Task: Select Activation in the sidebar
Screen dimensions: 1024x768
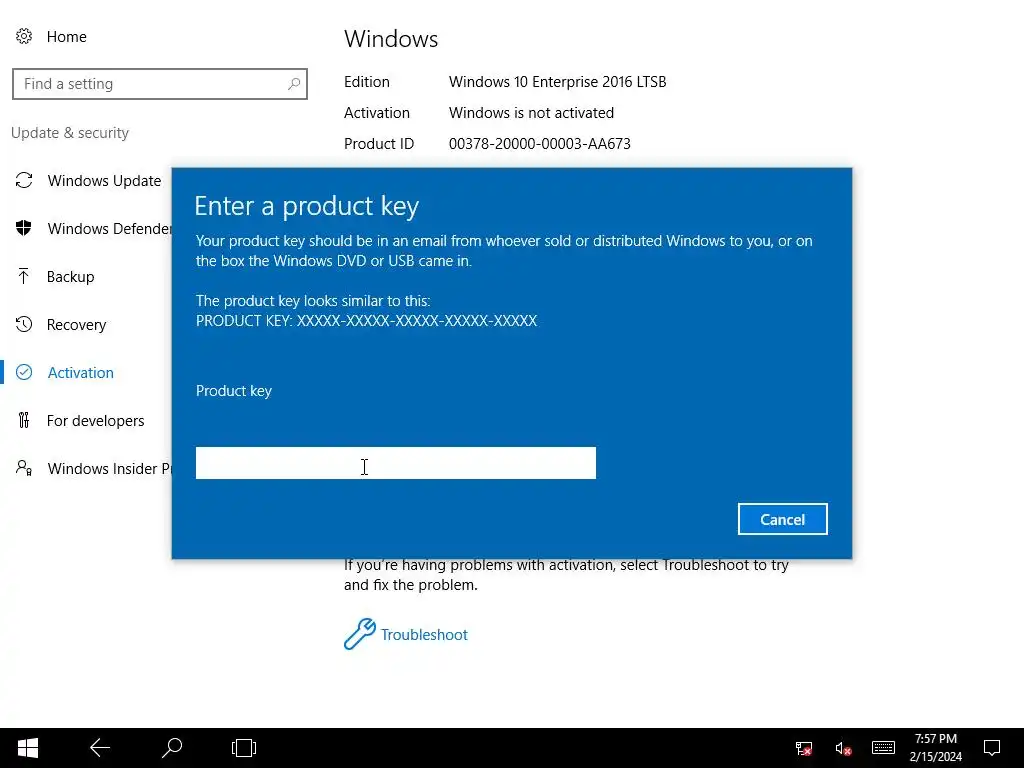Action: pos(81,372)
